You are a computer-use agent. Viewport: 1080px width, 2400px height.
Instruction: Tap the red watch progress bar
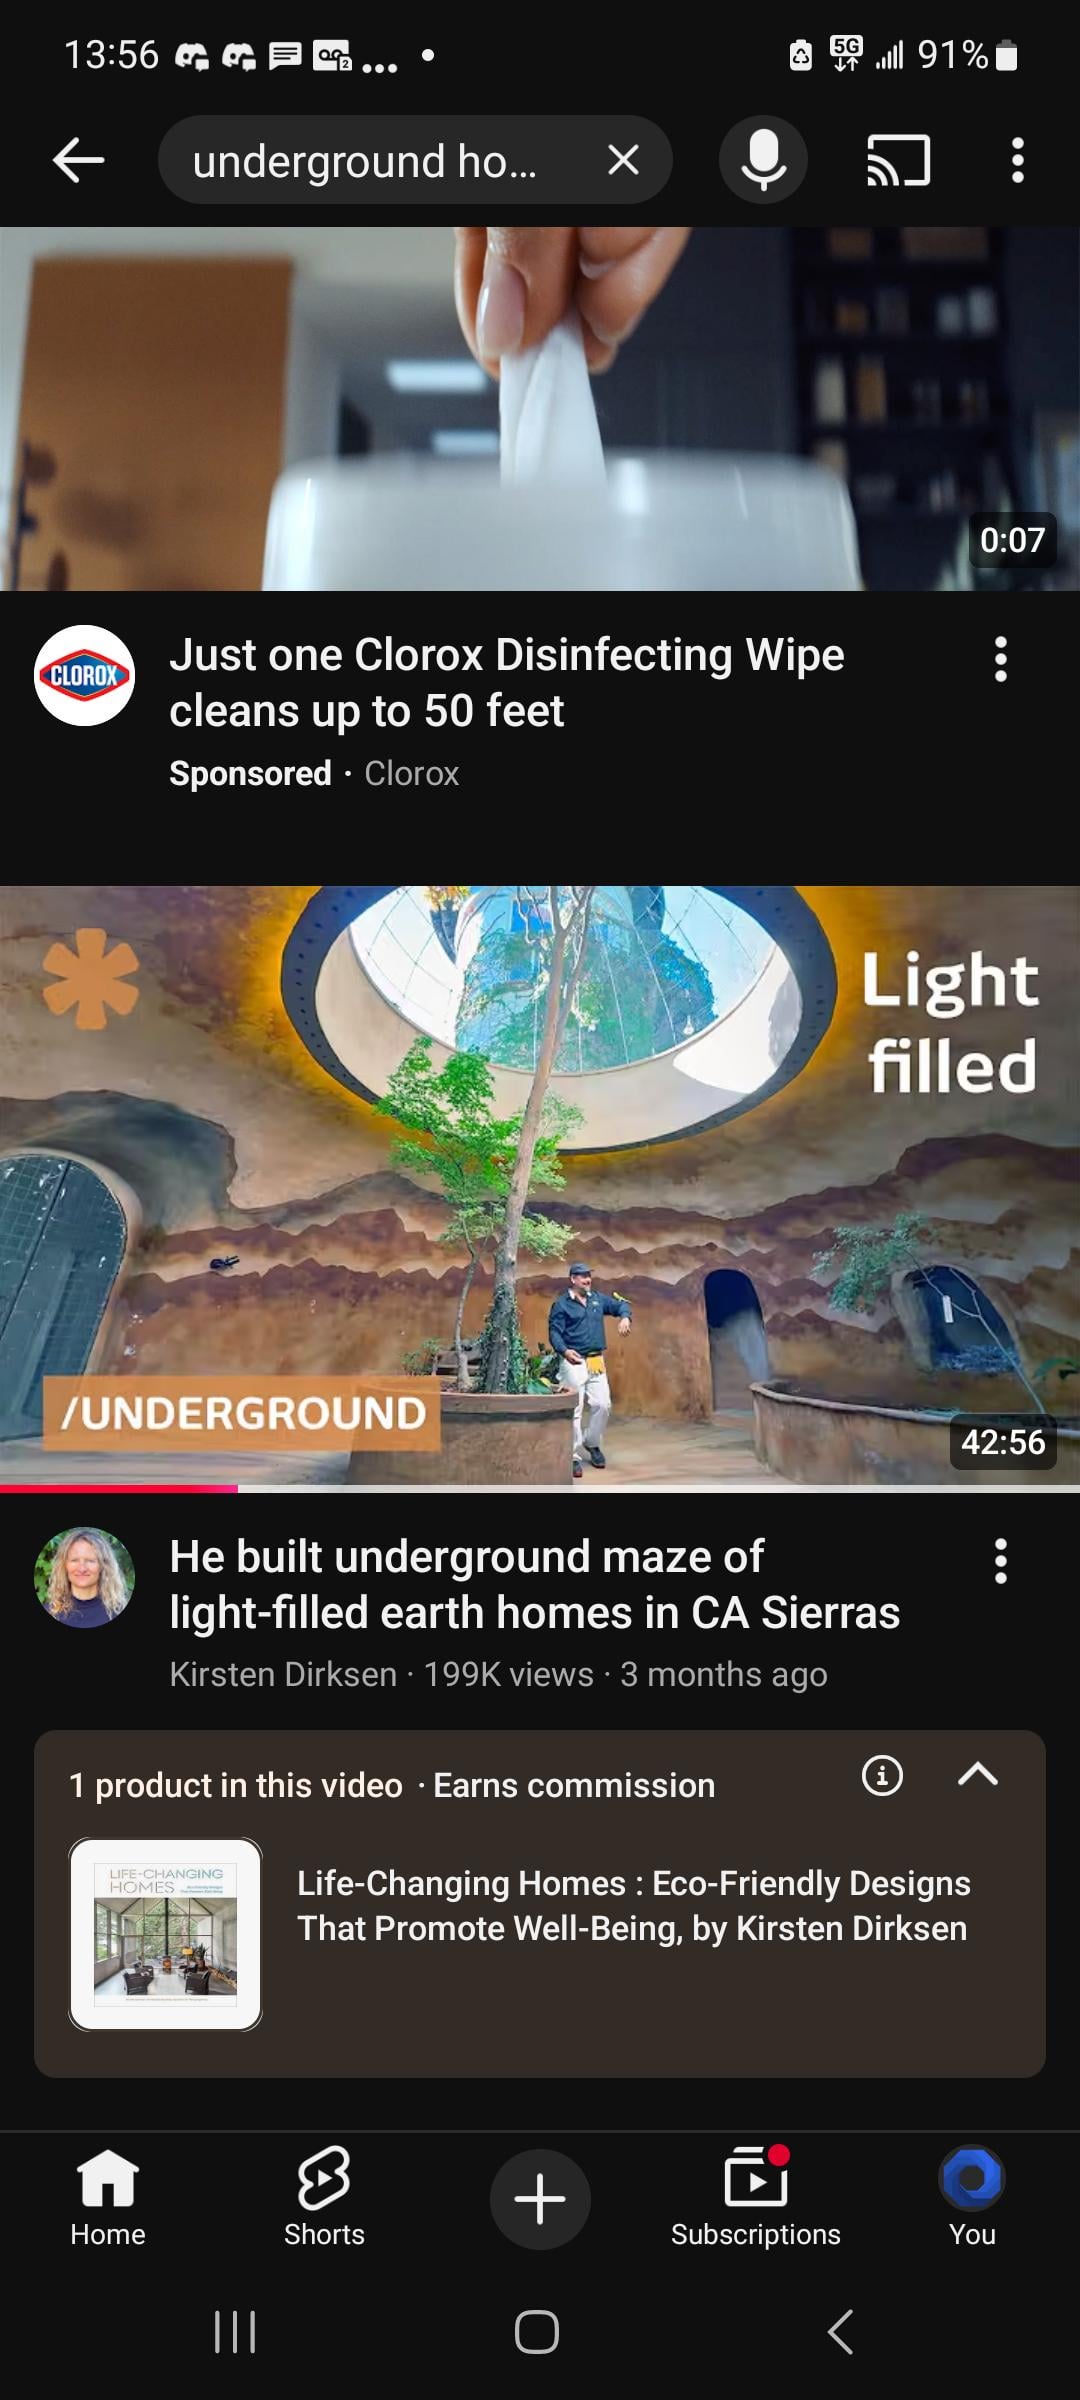pyautogui.click(x=119, y=1489)
